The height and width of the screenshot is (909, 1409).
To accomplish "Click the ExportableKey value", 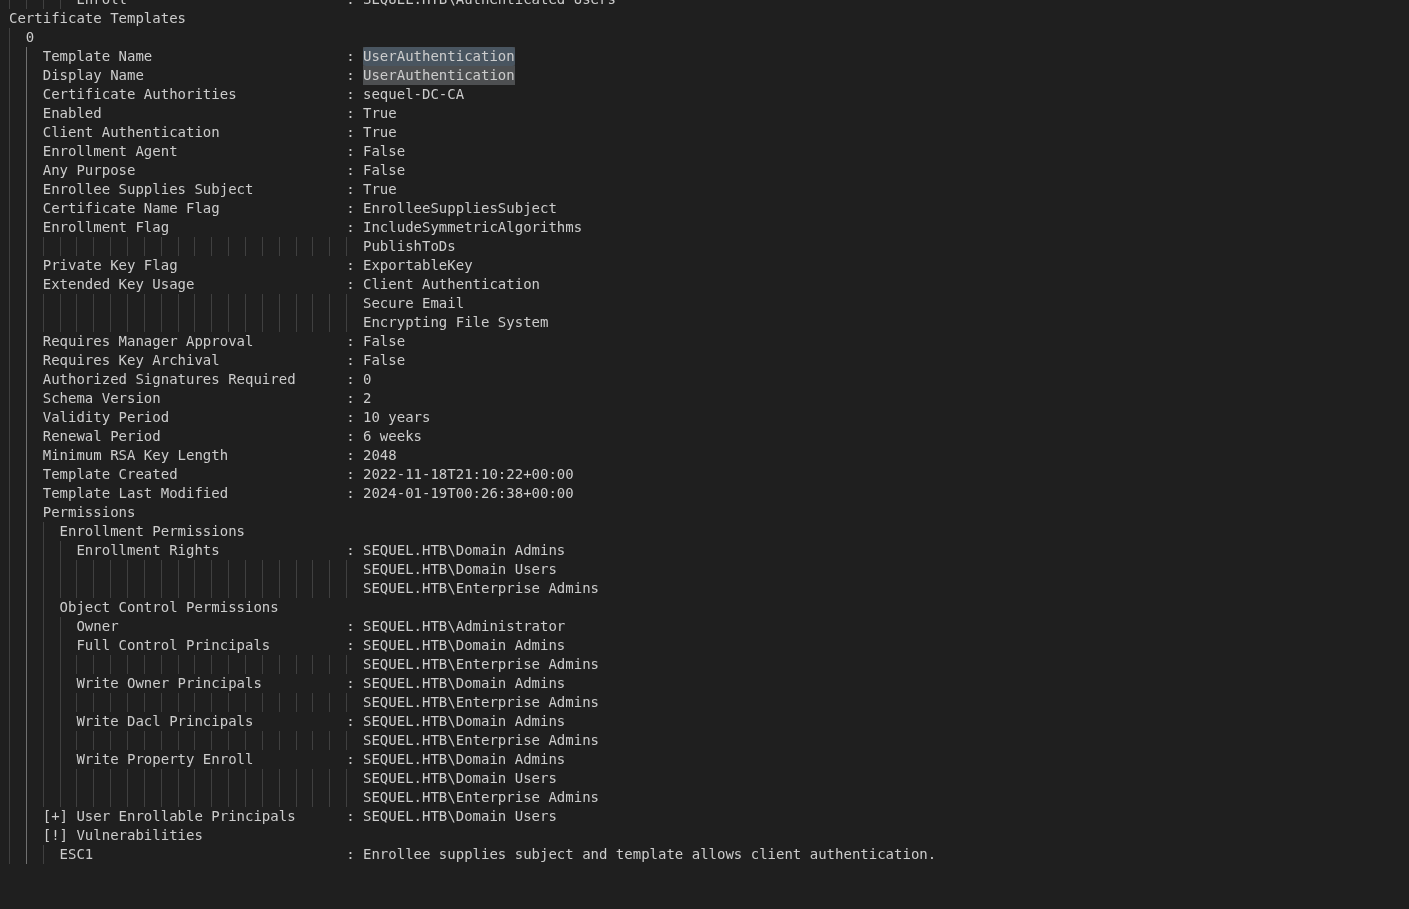I will 418,265.
